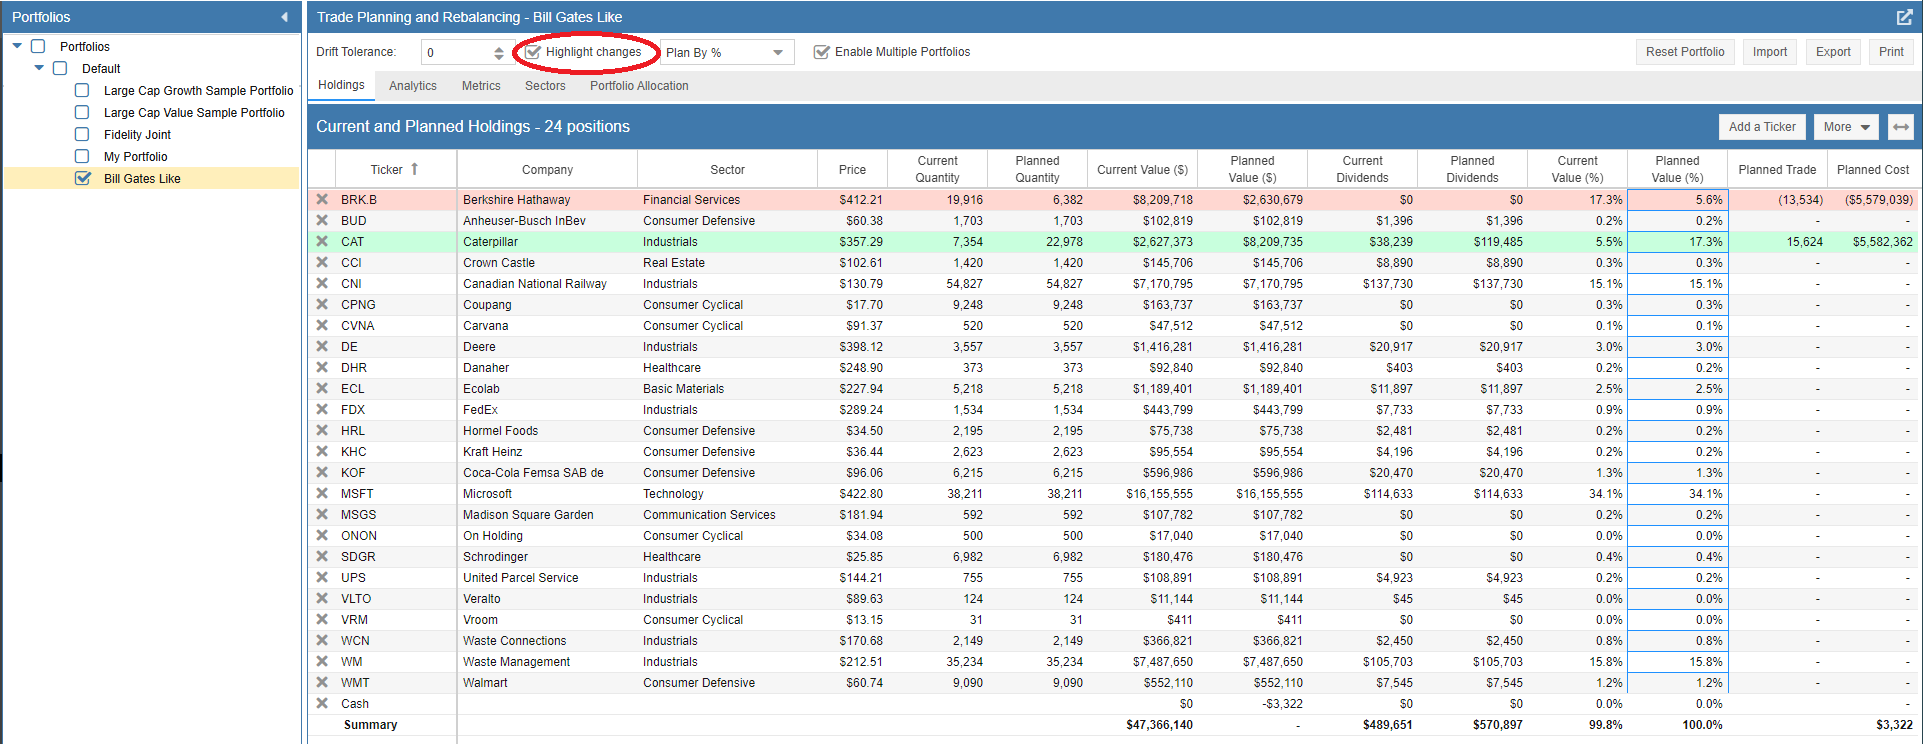Remove the DHR holding row

tap(322, 367)
